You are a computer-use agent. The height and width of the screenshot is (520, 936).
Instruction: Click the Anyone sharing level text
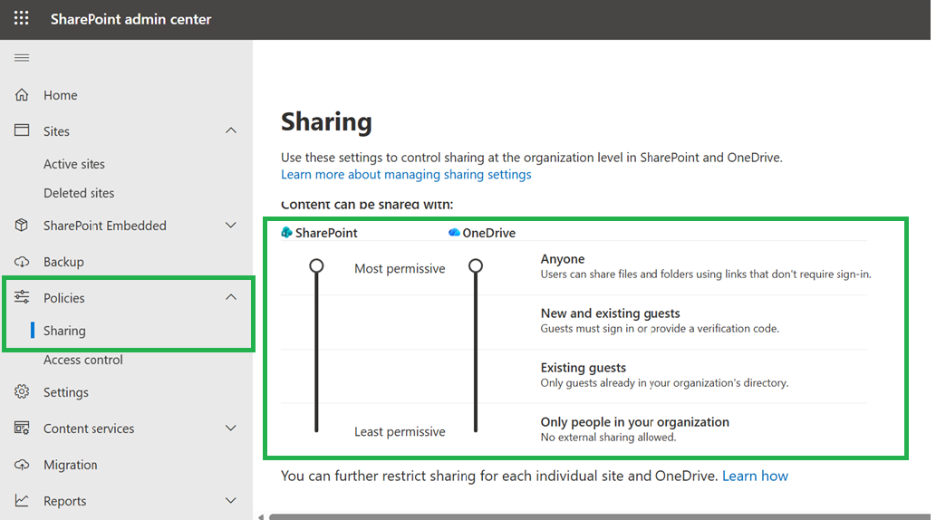[562, 259]
